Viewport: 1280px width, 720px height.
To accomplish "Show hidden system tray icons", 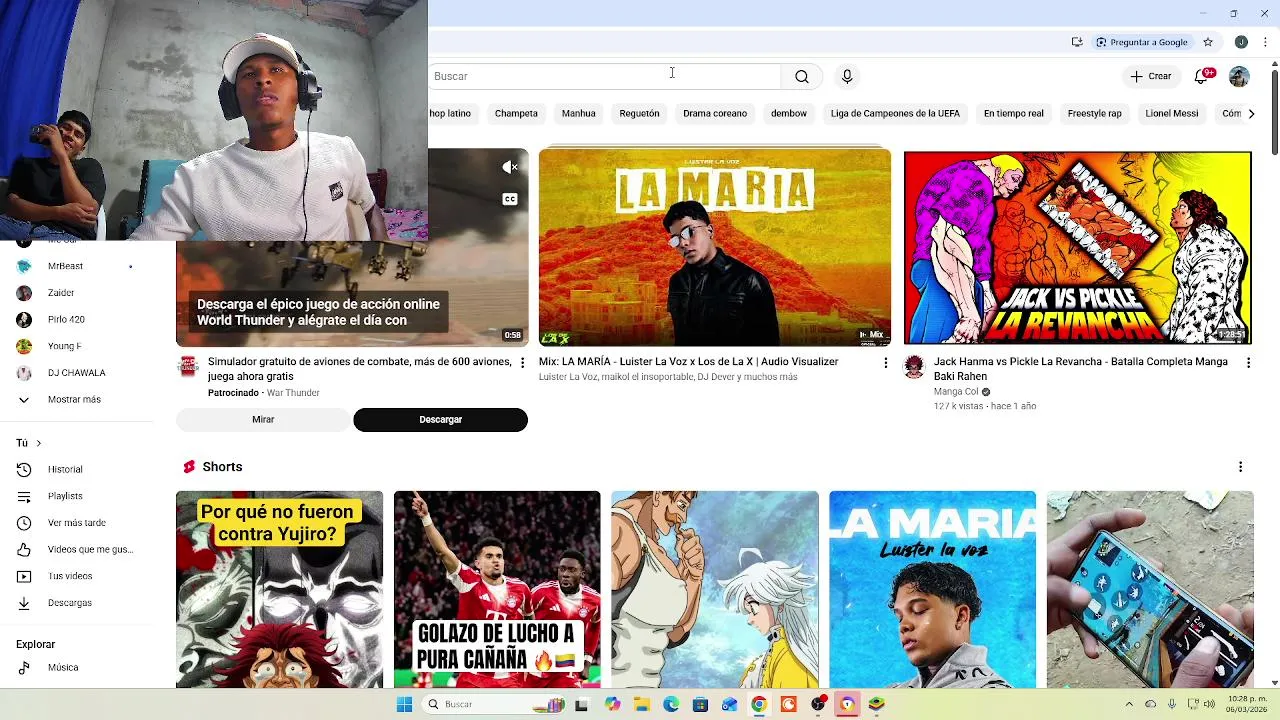I will (x=1129, y=705).
